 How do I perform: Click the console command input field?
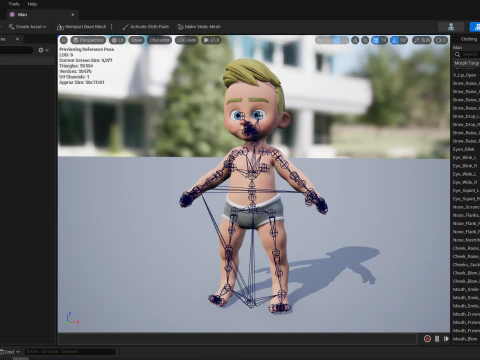tap(70, 352)
